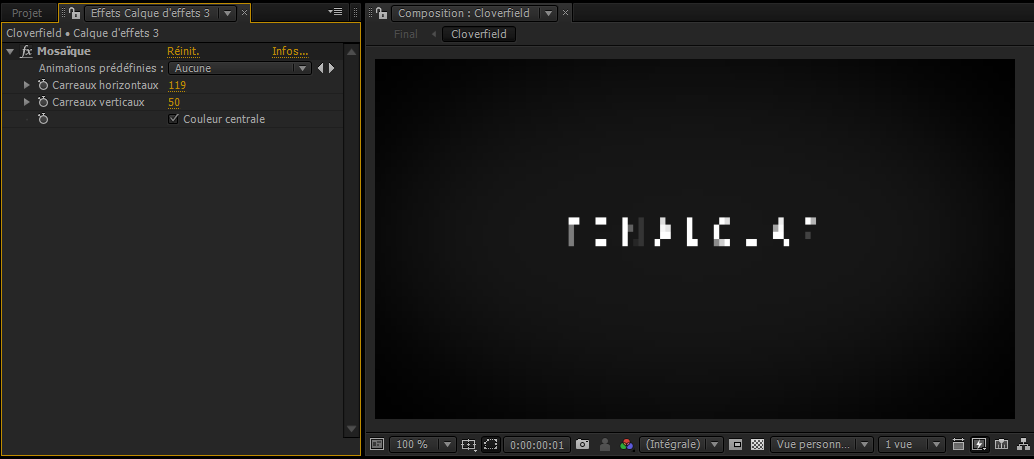This screenshot has width=1034, height=459.
Task: Expand Carreaux verticaux property
Action: pyautogui.click(x=27, y=102)
